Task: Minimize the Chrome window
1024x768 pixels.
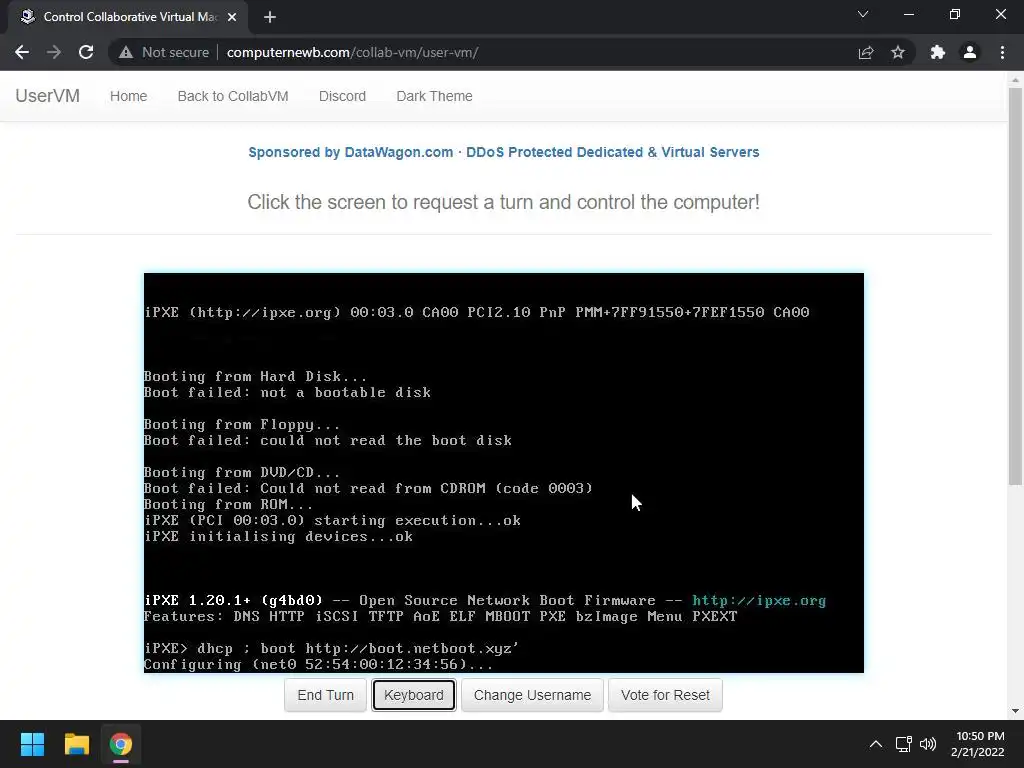Action: tap(908, 14)
